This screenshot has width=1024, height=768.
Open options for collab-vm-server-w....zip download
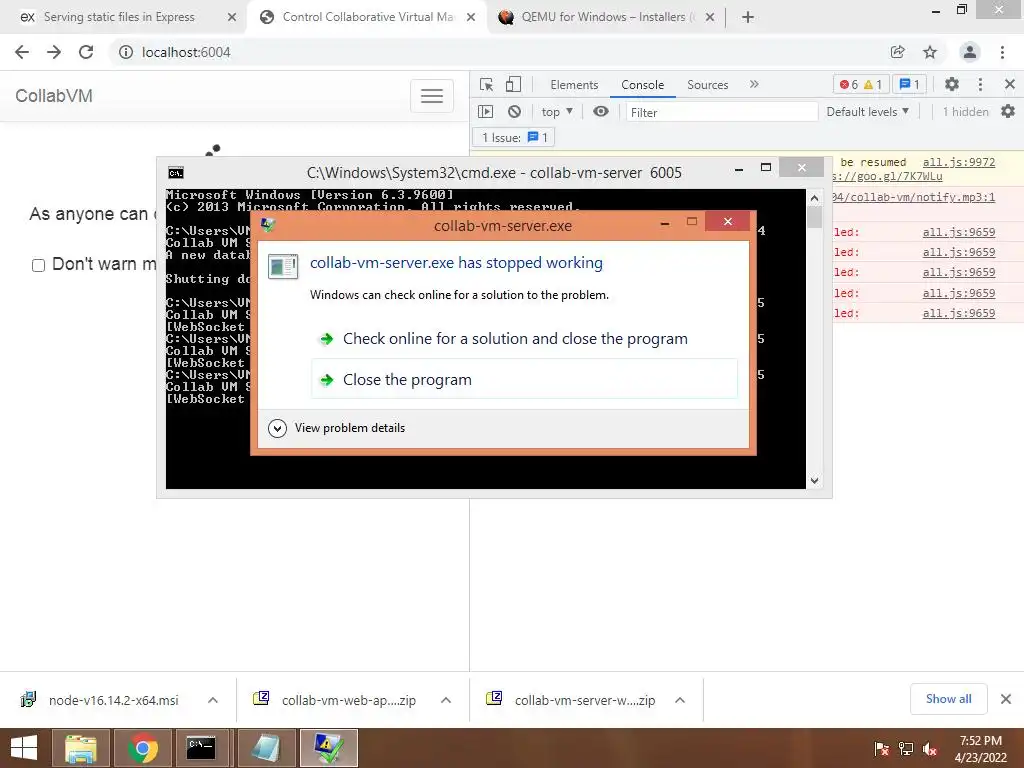680,700
